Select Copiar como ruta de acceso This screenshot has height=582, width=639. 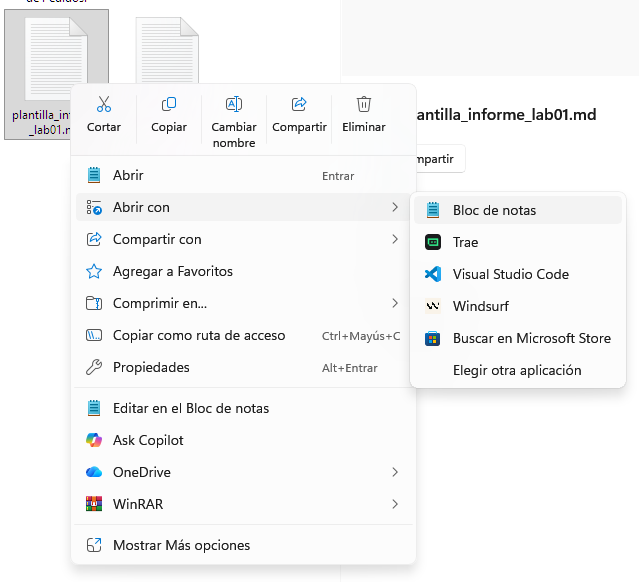coord(198,335)
